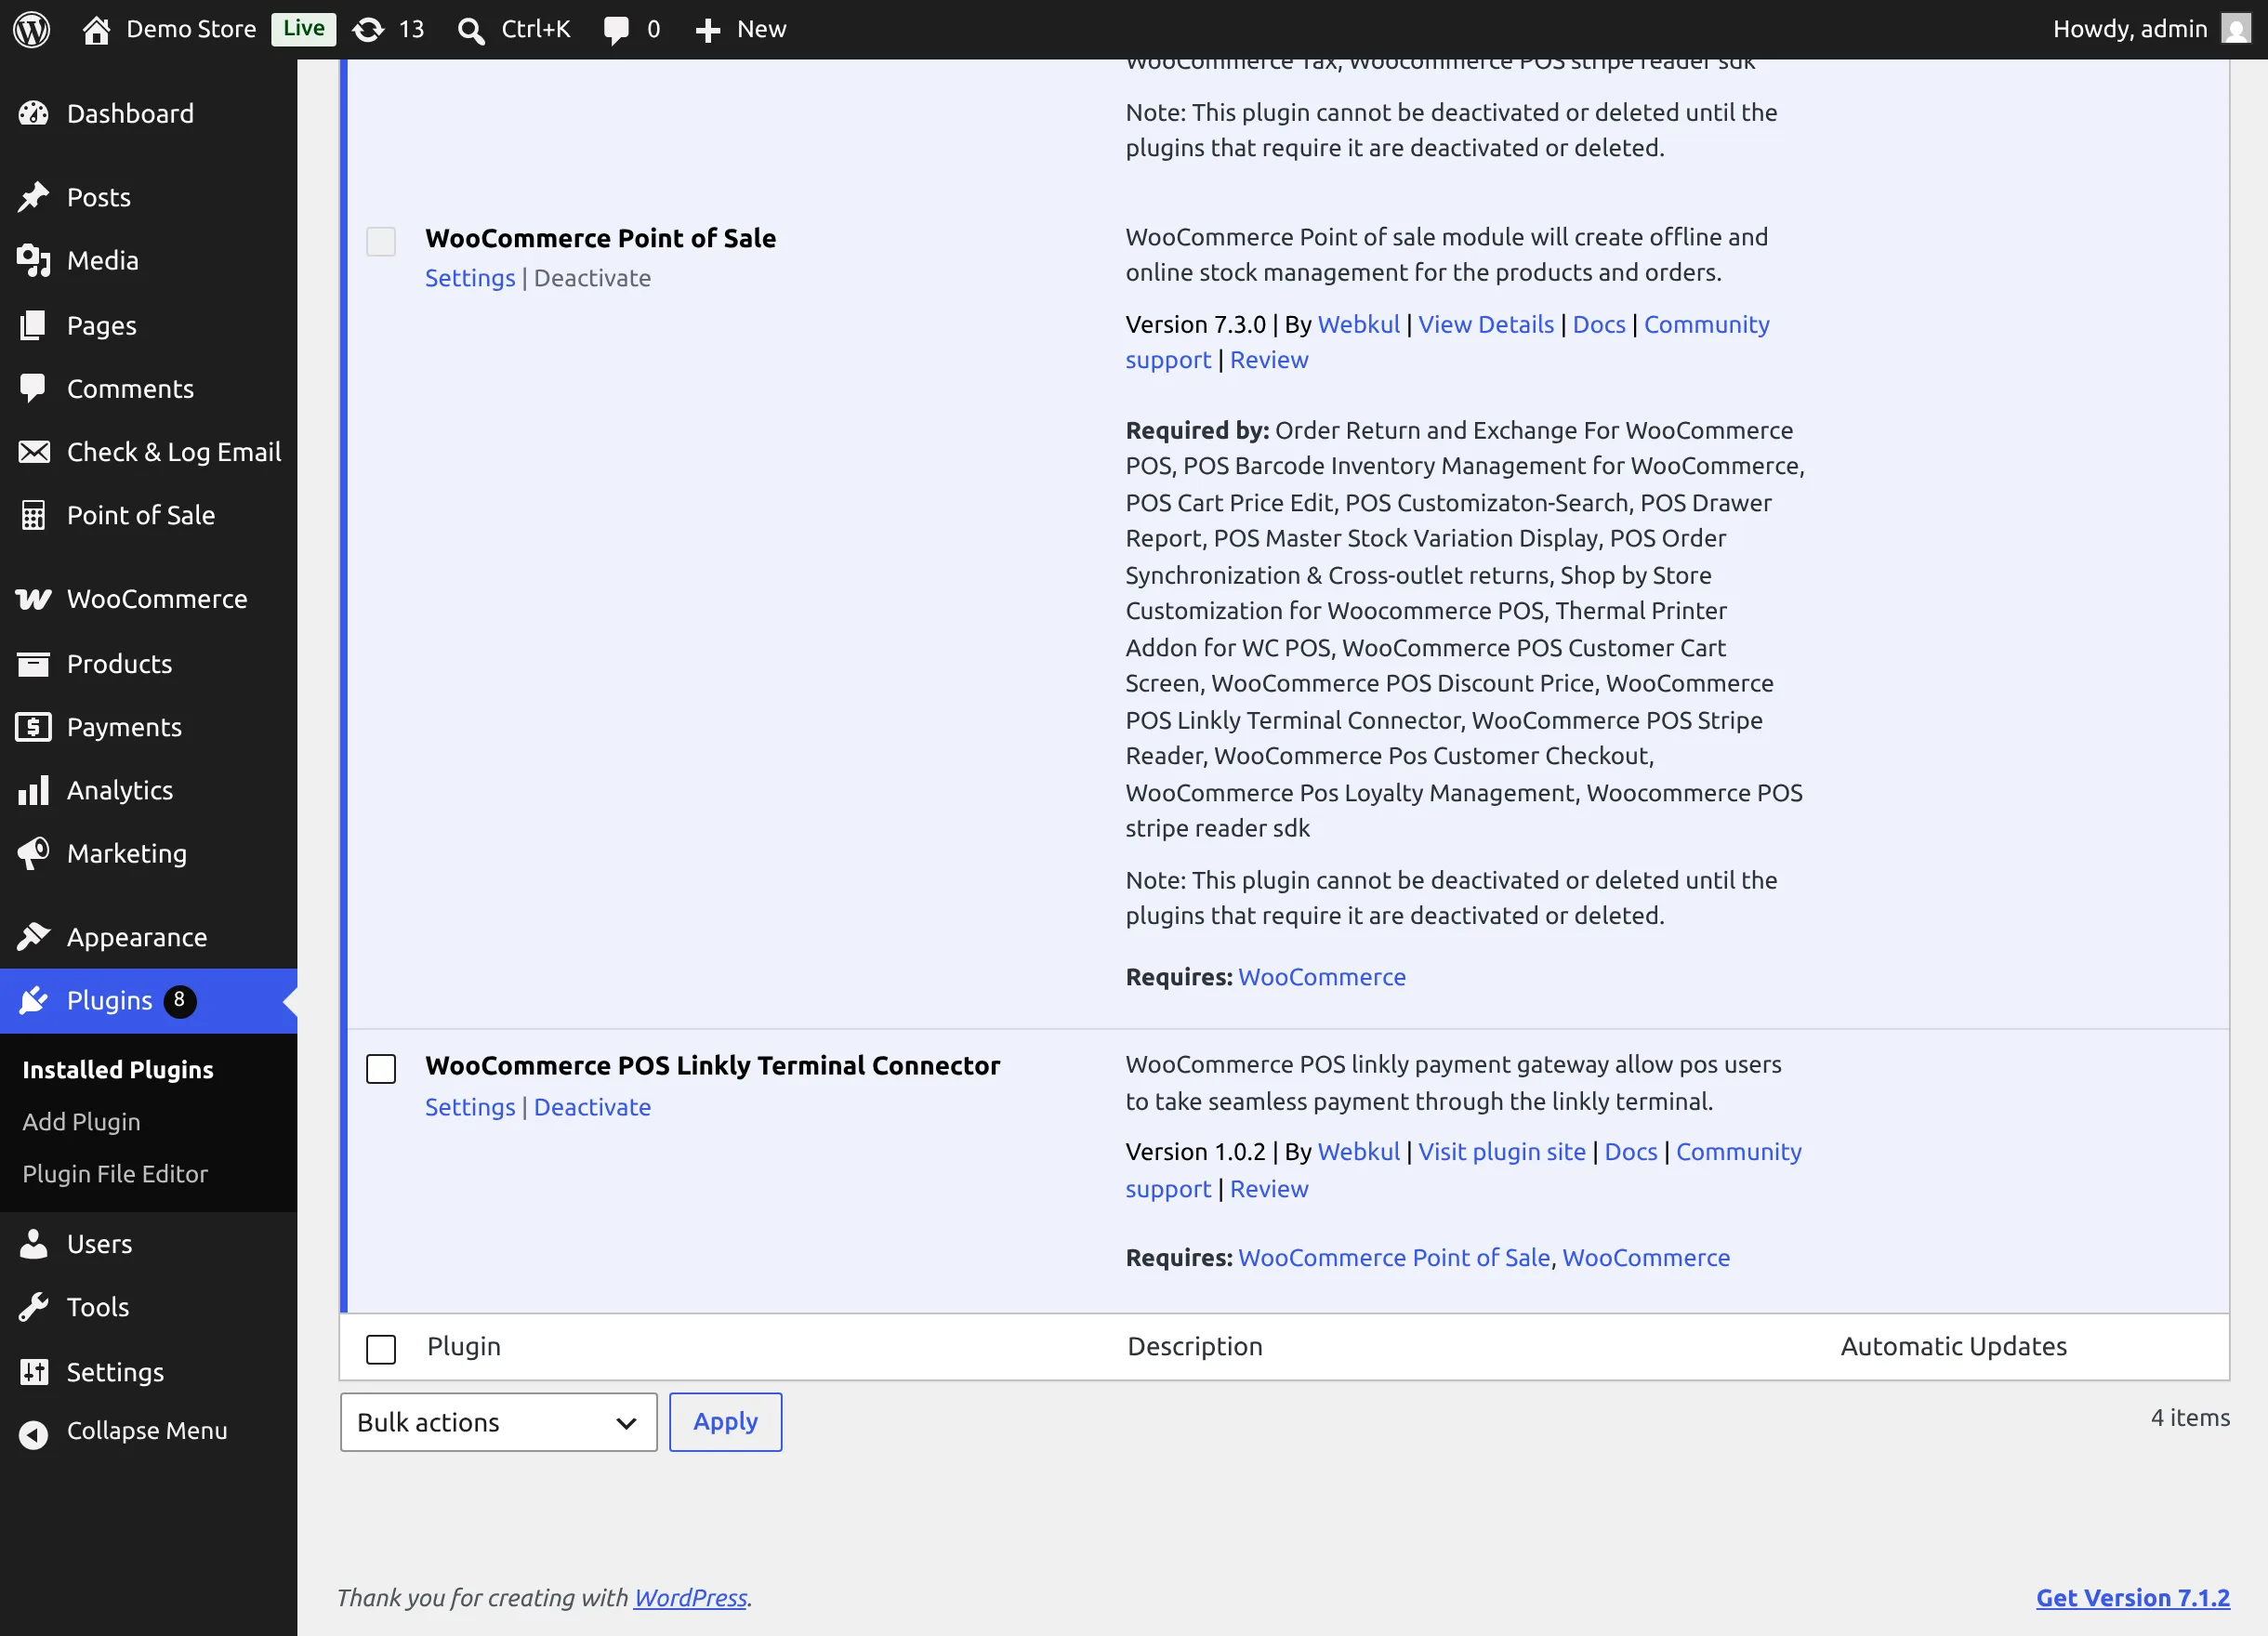The image size is (2268, 1636).
Task: Click Get Version 7.1.2 link
Action: [x=2133, y=1597]
